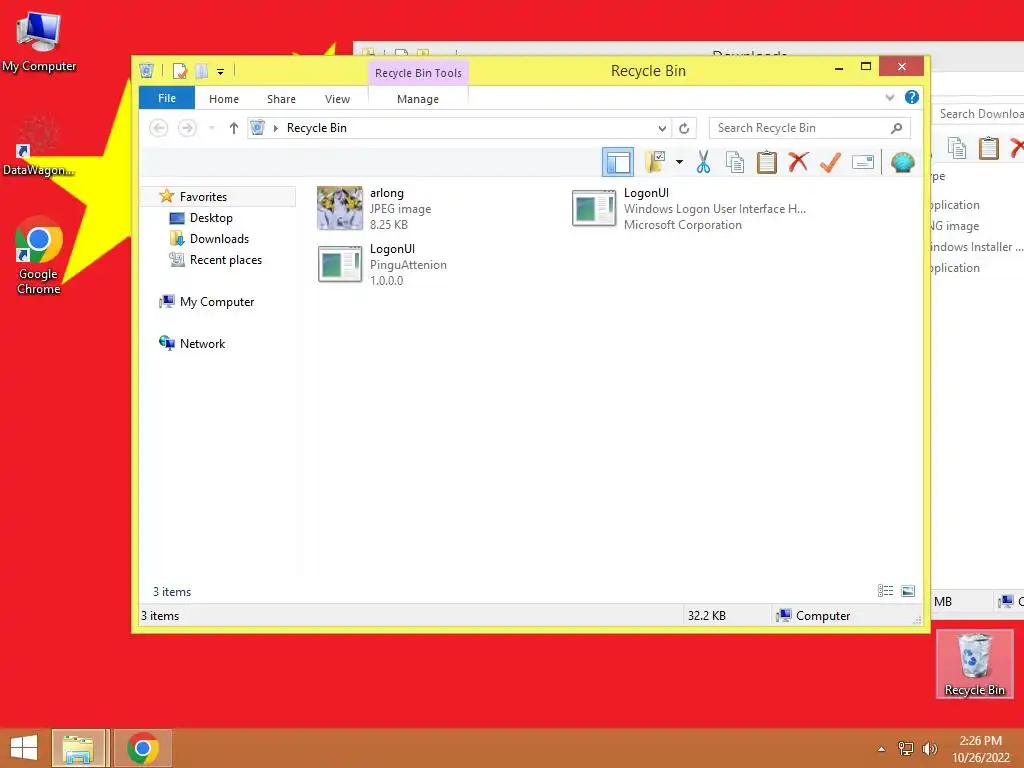This screenshot has width=1024, height=768.
Task: Click the '3 items' status bar text
Action: pyautogui.click(x=160, y=616)
